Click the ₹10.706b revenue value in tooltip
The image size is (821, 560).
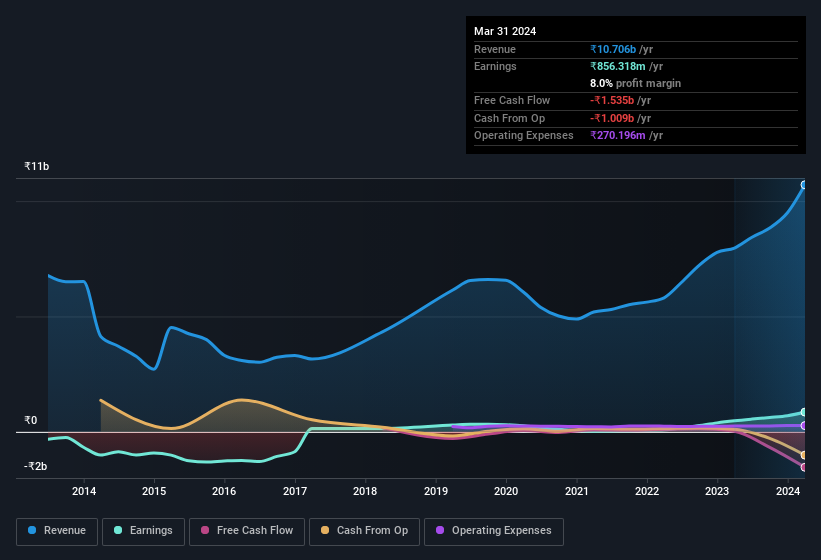(613, 49)
